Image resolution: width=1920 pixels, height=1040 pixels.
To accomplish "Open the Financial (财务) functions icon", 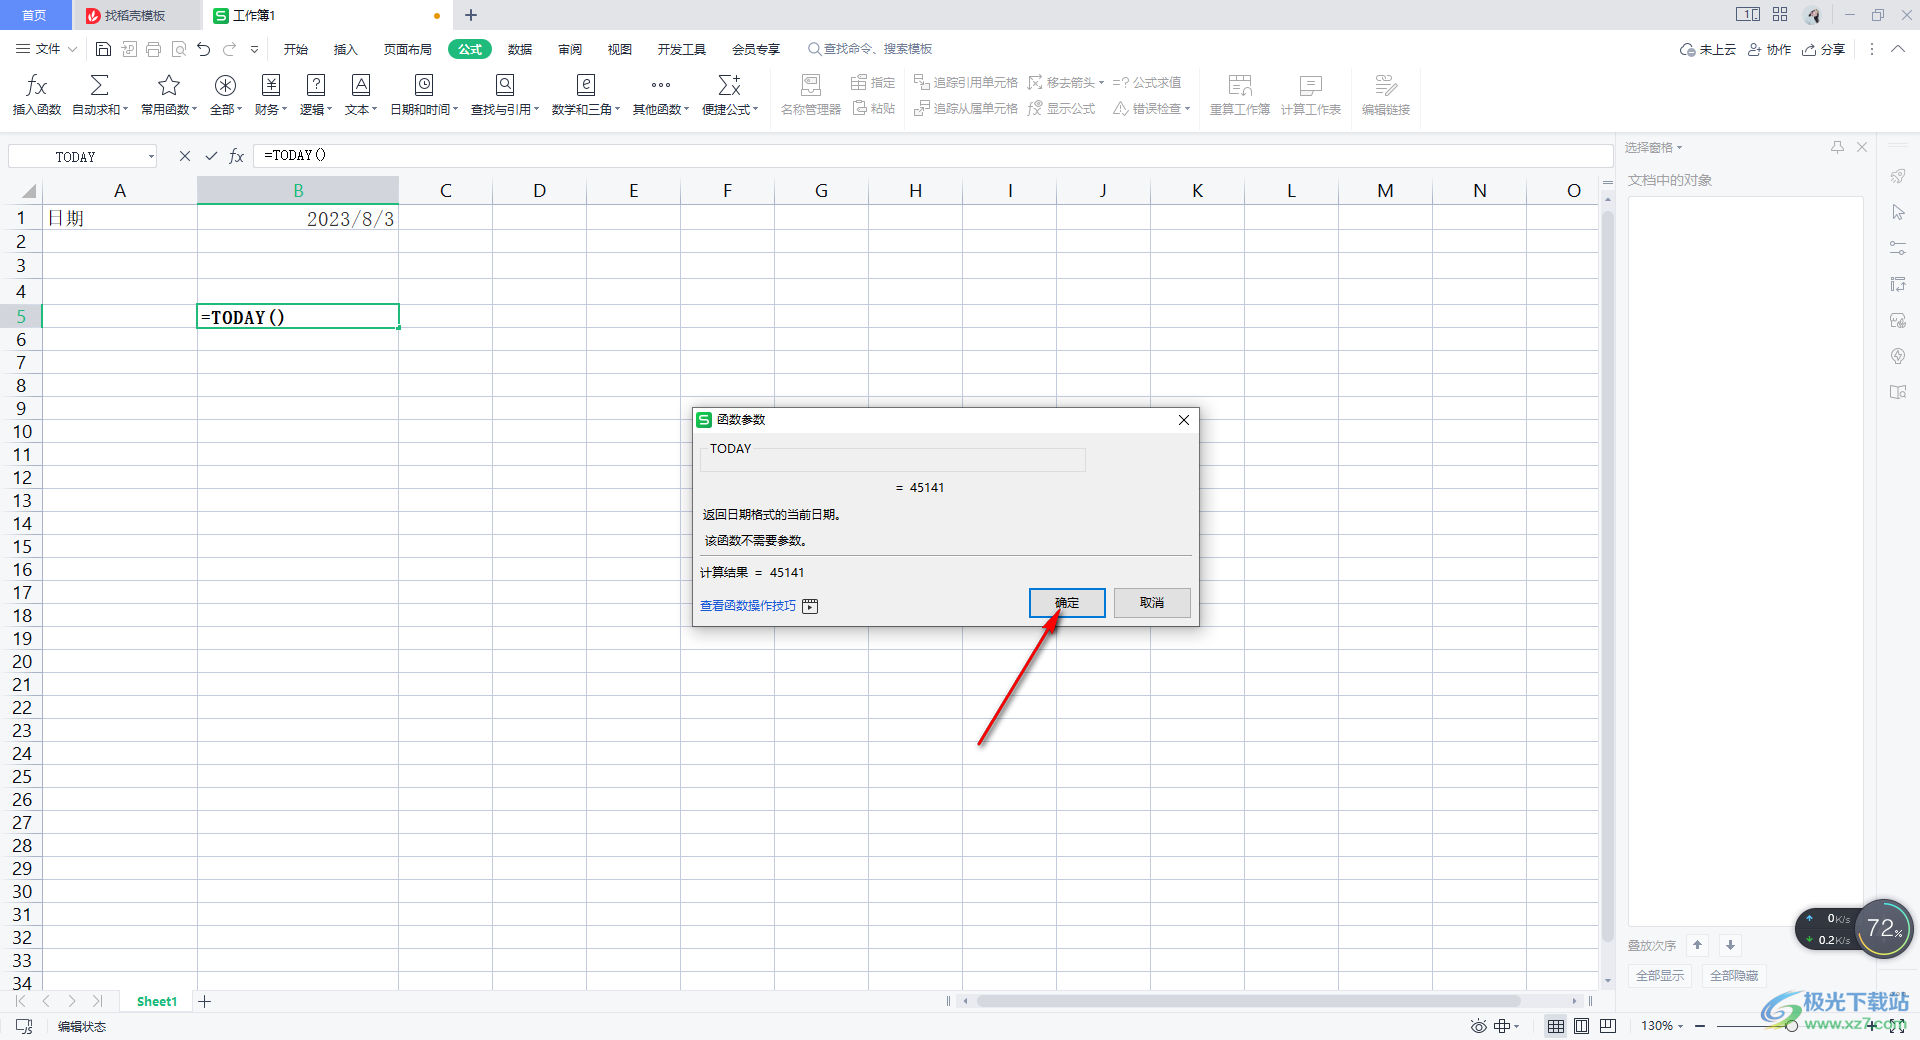I will pyautogui.click(x=271, y=85).
